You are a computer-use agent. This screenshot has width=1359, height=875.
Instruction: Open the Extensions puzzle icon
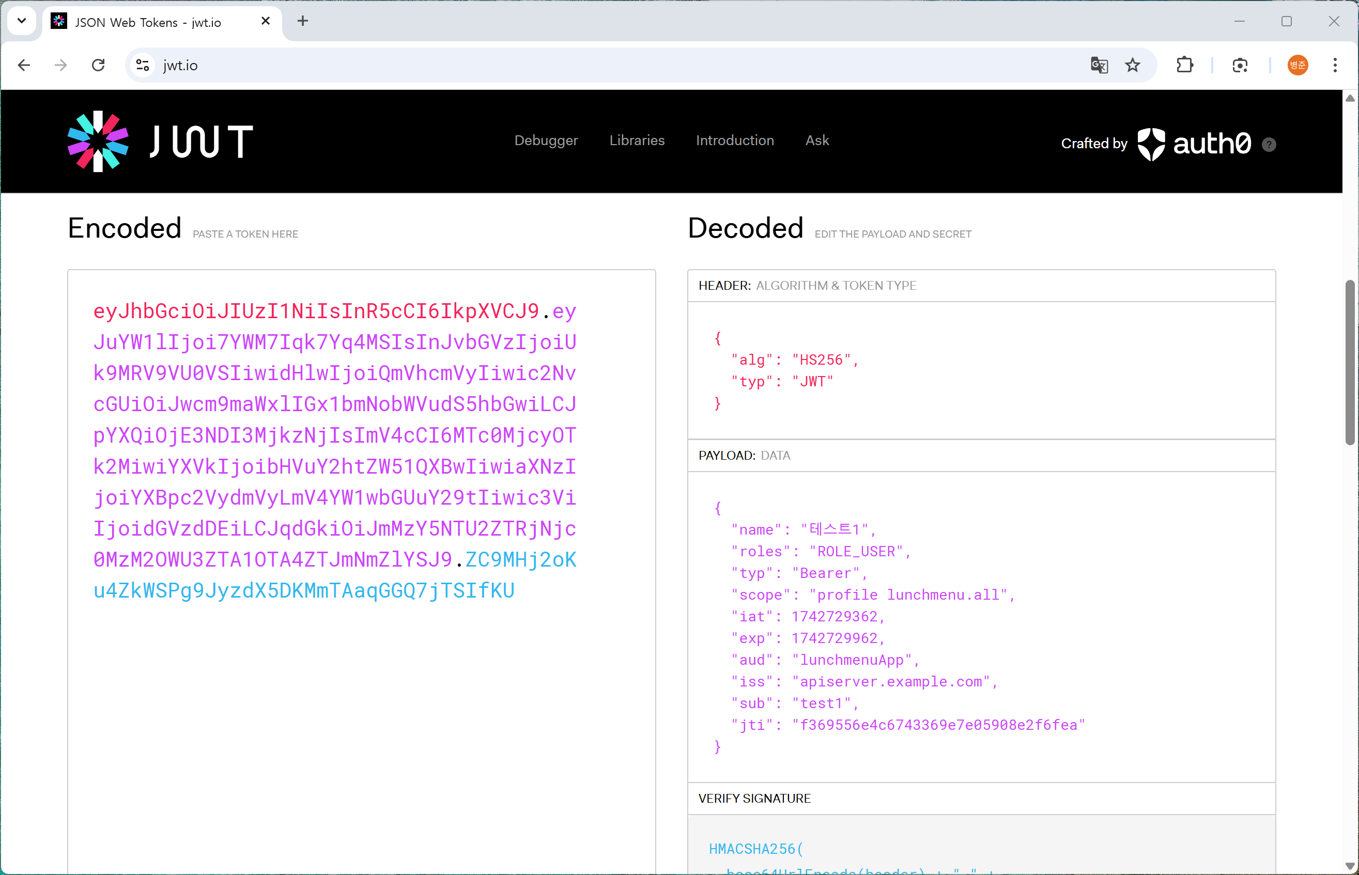pyautogui.click(x=1185, y=65)
